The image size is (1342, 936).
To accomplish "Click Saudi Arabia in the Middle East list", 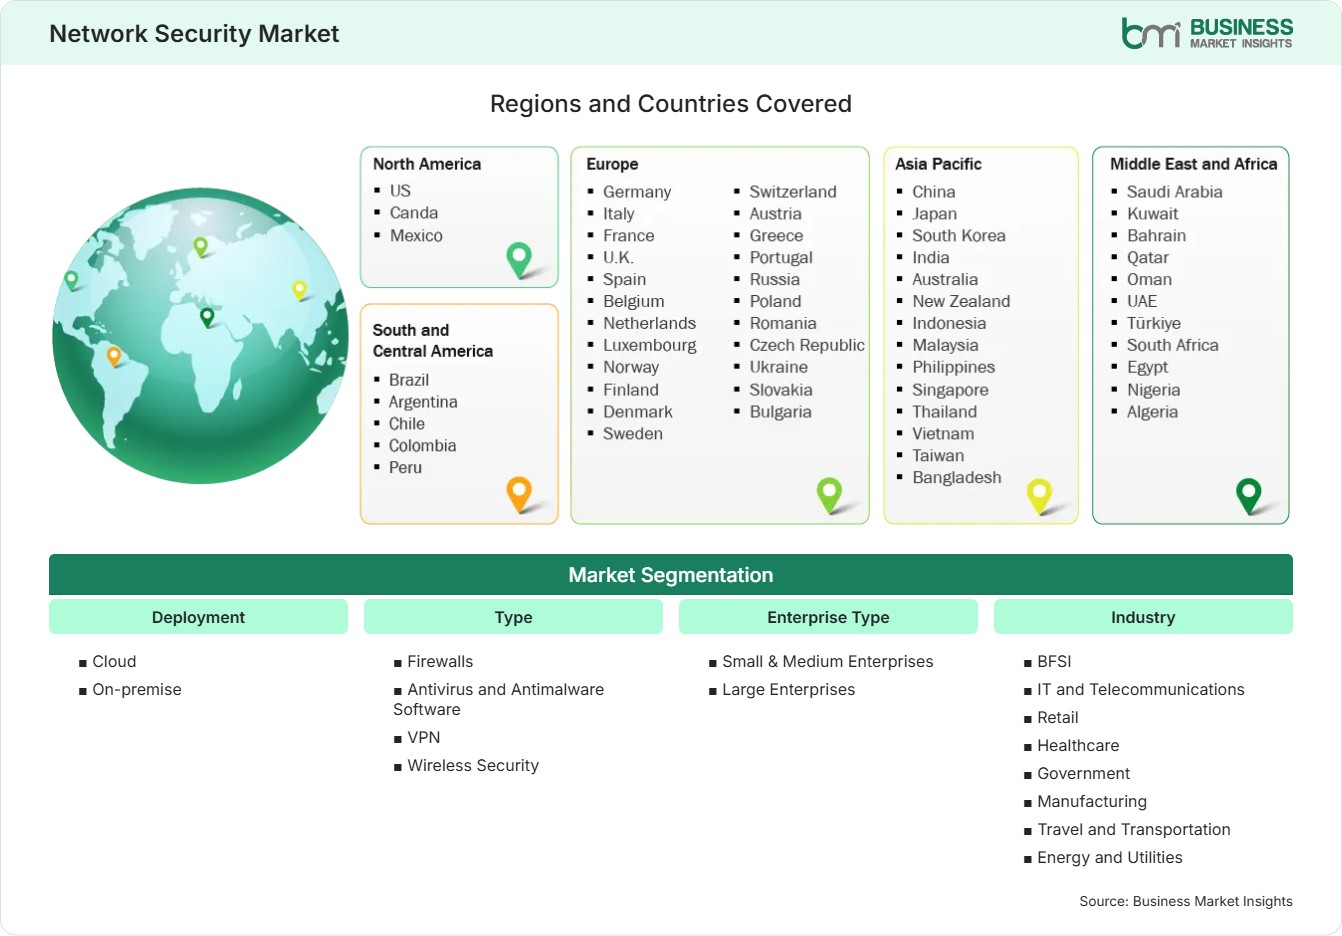I will point(1175,192).
